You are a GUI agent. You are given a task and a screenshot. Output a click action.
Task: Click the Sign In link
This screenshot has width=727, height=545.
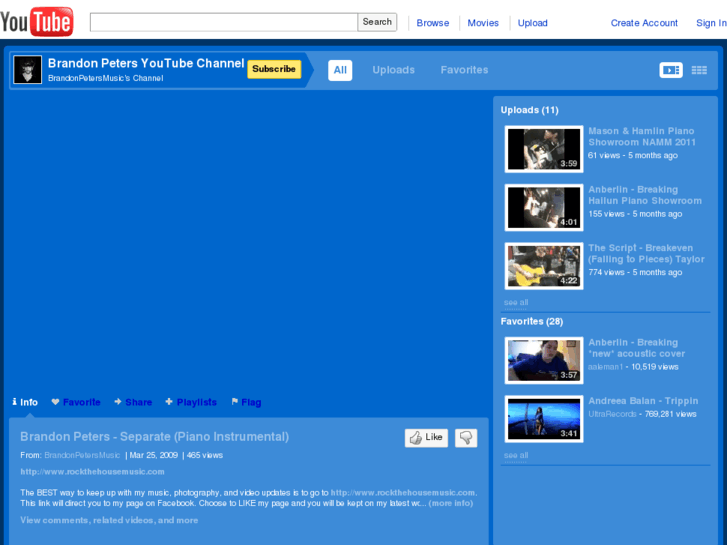(711, 23)
